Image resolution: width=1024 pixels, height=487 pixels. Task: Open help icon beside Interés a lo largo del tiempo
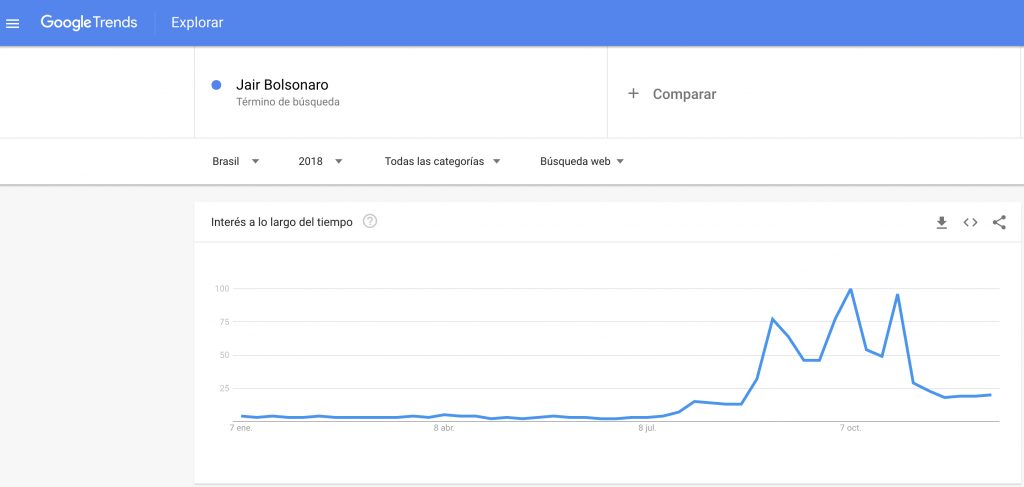tap(370, 221)
